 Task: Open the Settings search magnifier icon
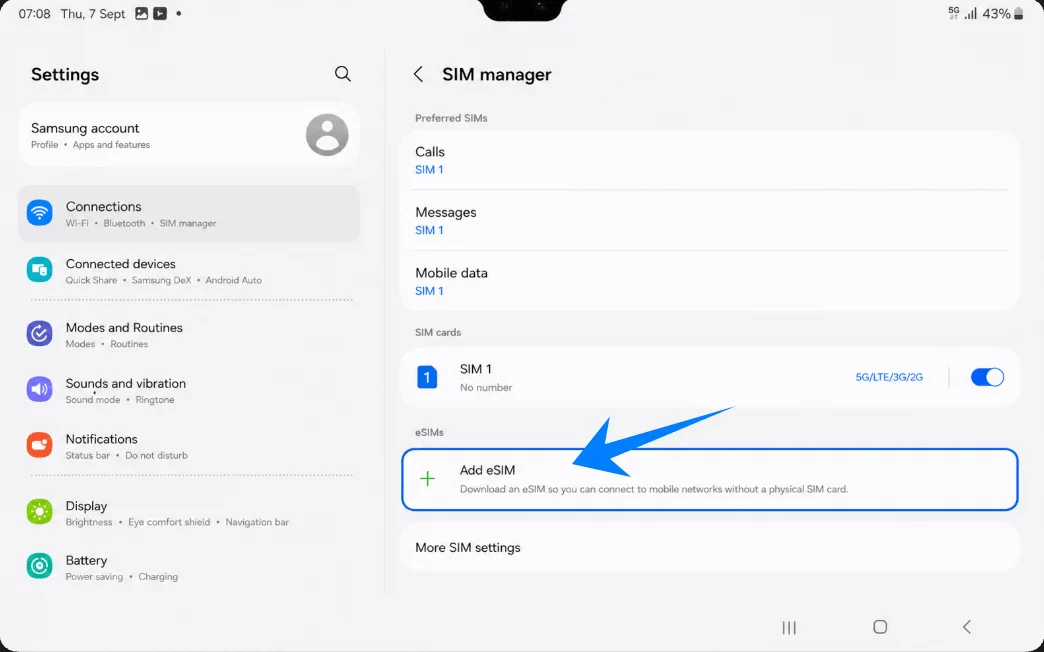coord(342,74)
